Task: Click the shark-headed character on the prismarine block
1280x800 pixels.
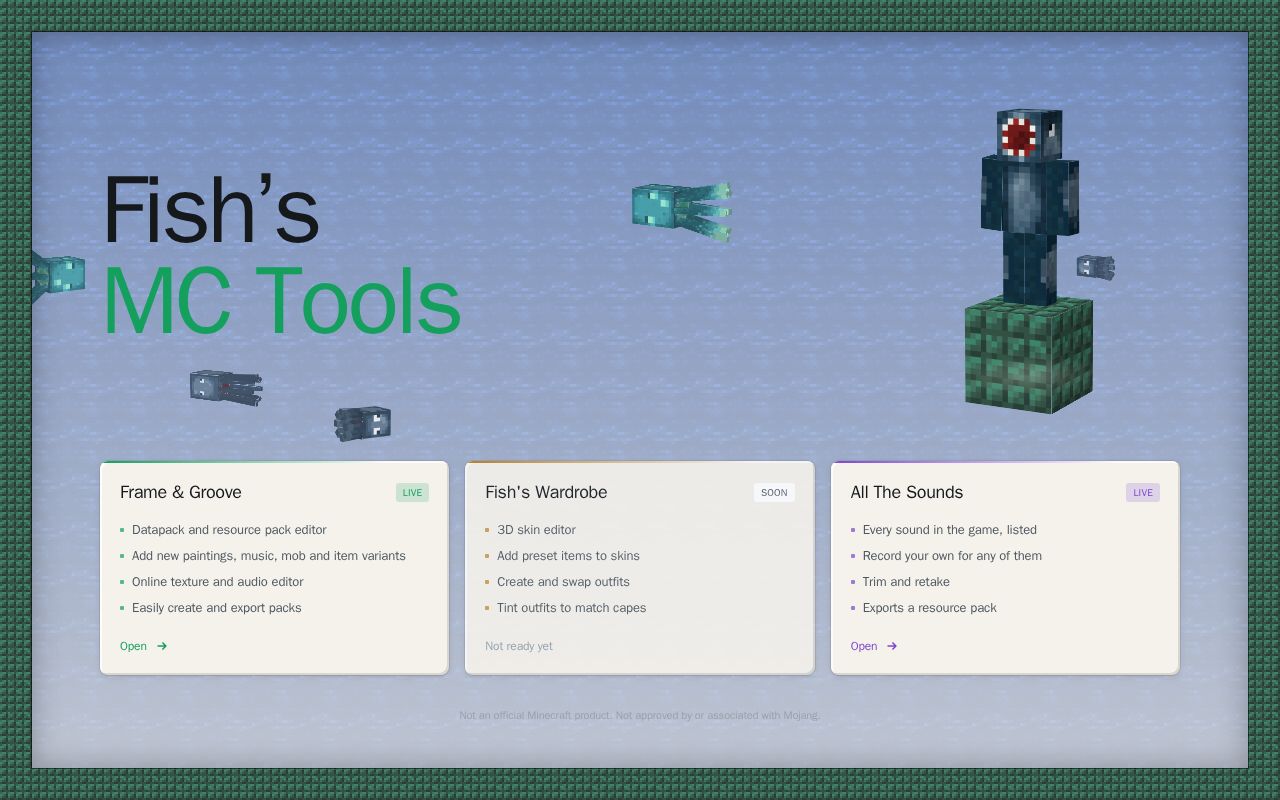Action: (x=1029, y=205)
